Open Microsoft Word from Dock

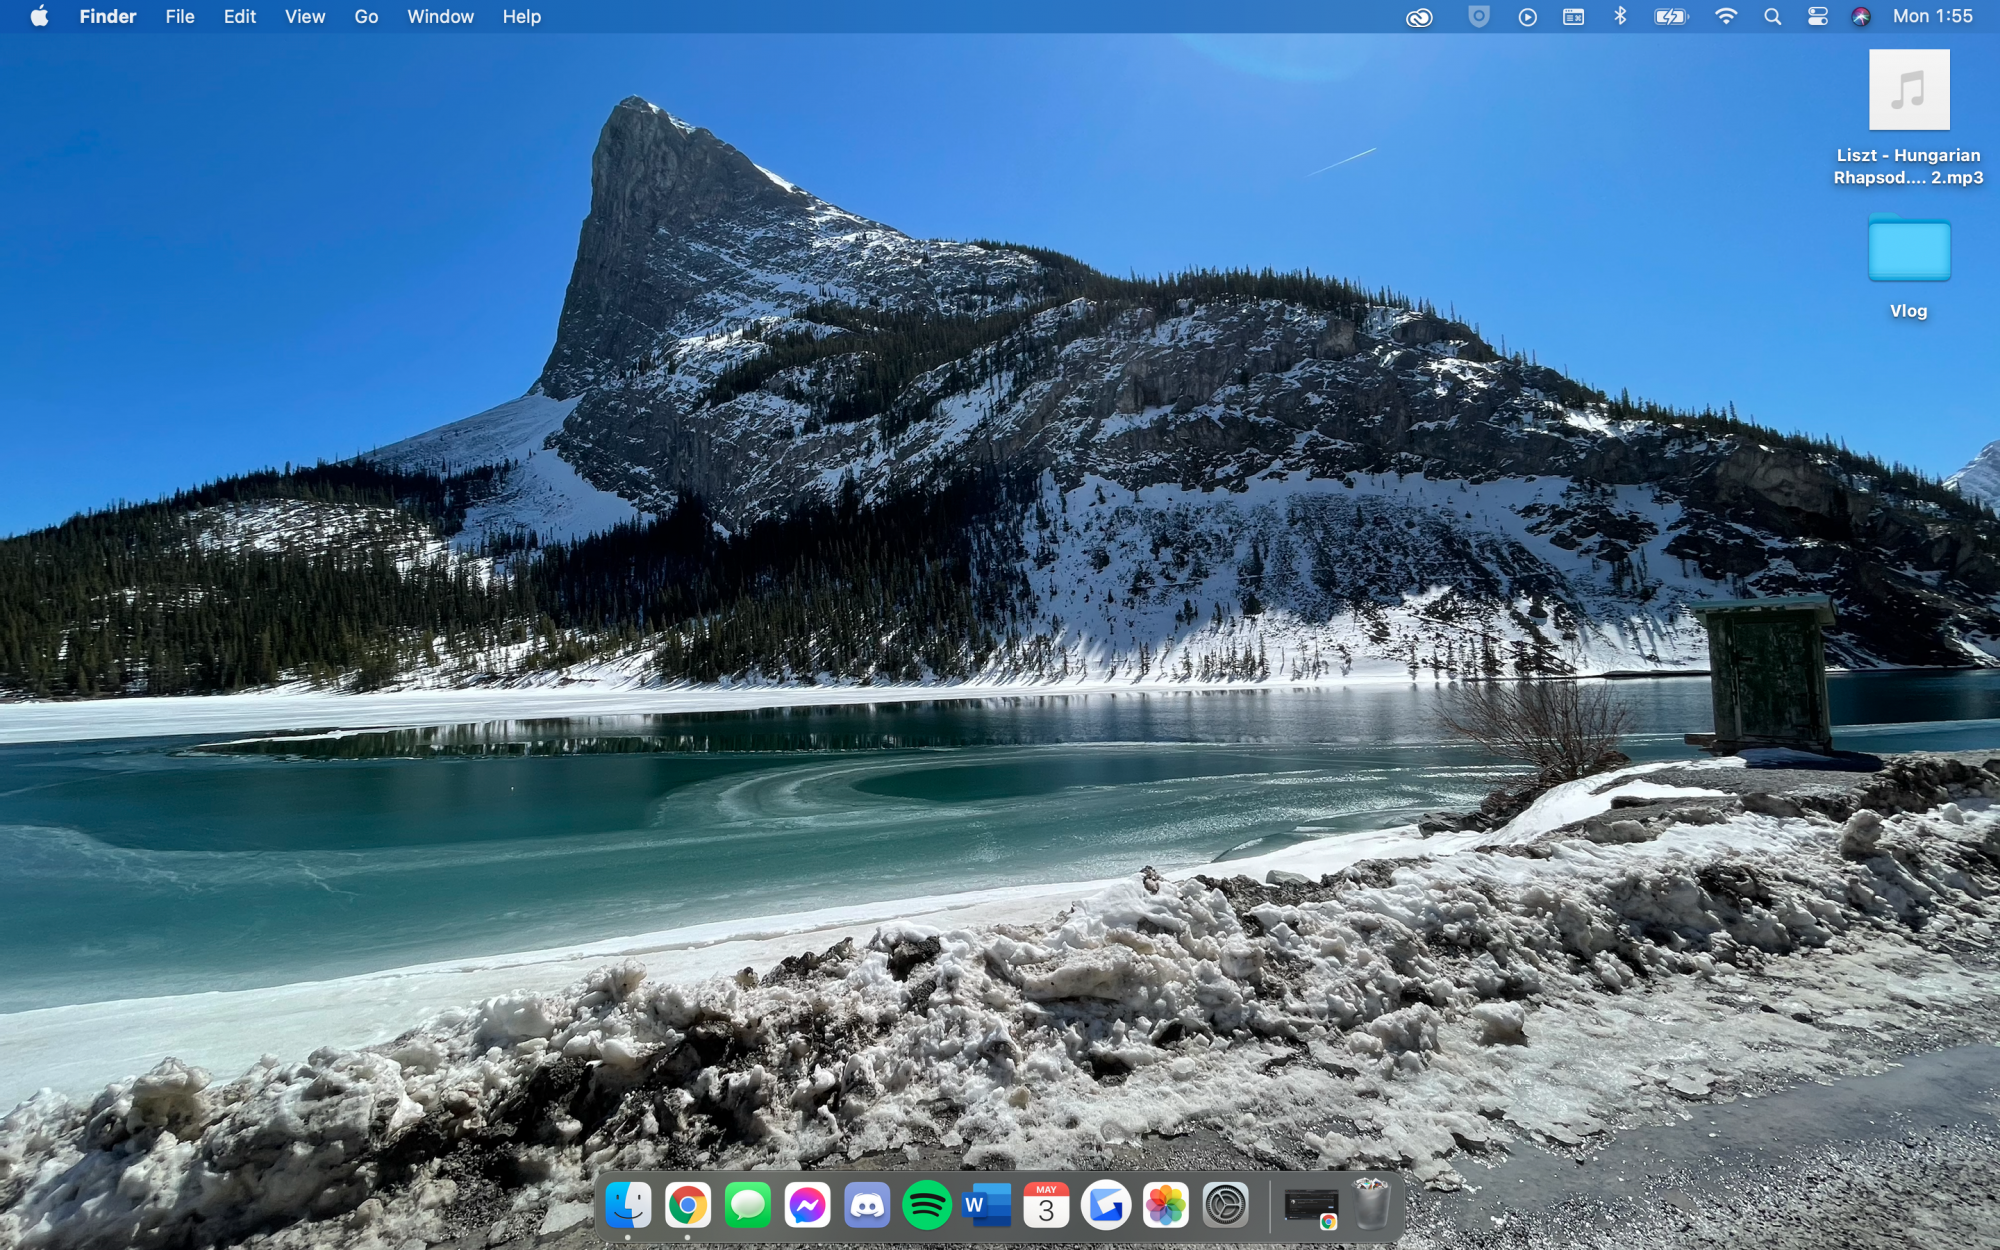coord(986,1205)
